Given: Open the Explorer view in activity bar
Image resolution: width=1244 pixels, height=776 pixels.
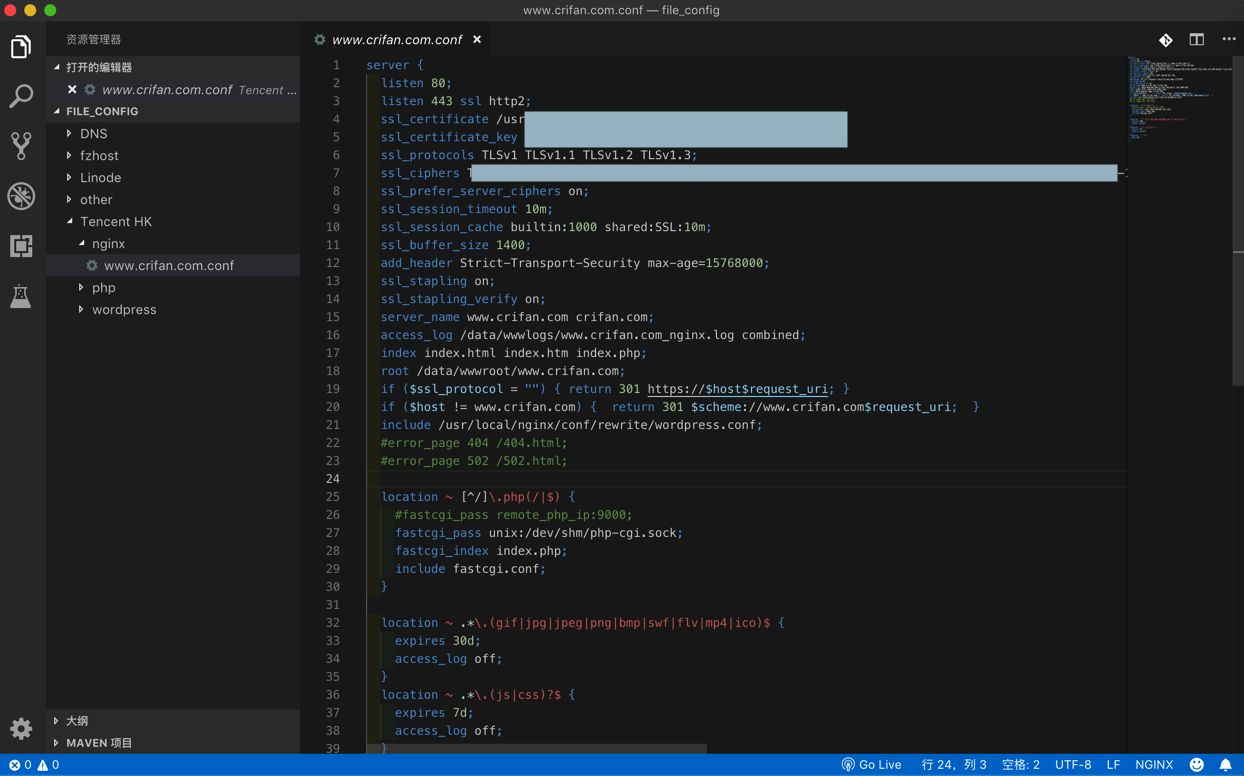Looking at the screenshot, I should 21,47.
